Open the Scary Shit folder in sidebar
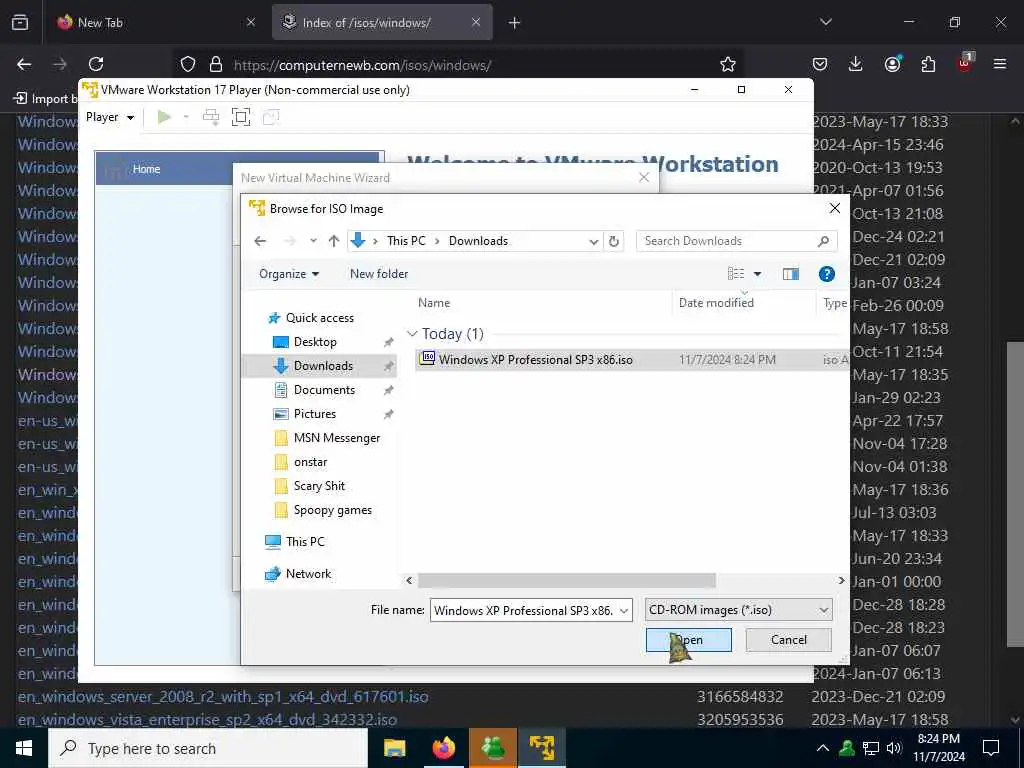Screen dimensions: 1024x768 coord(319,486)
